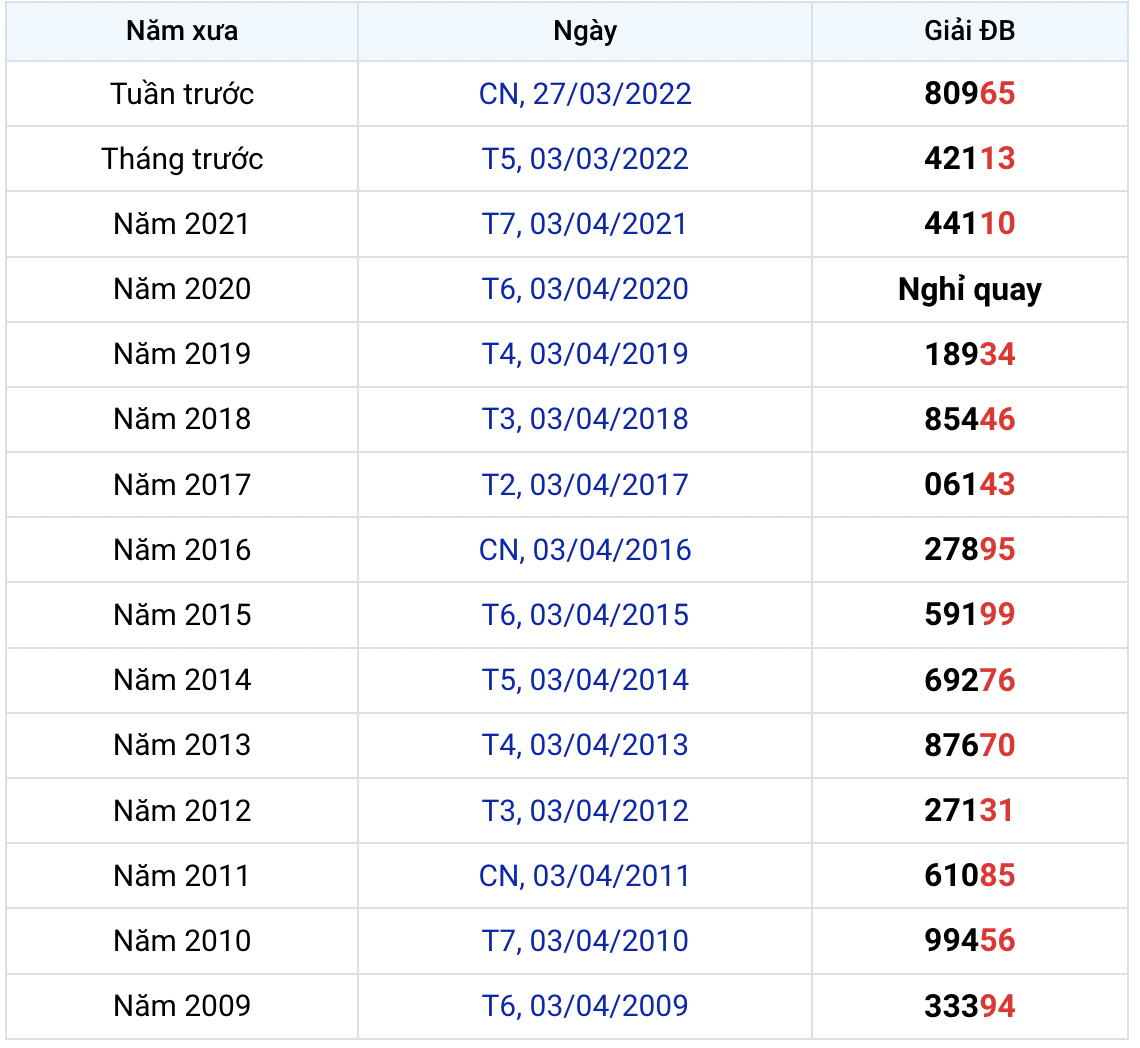Select the CN, 03/04/2016 date link

coord(585,550)
